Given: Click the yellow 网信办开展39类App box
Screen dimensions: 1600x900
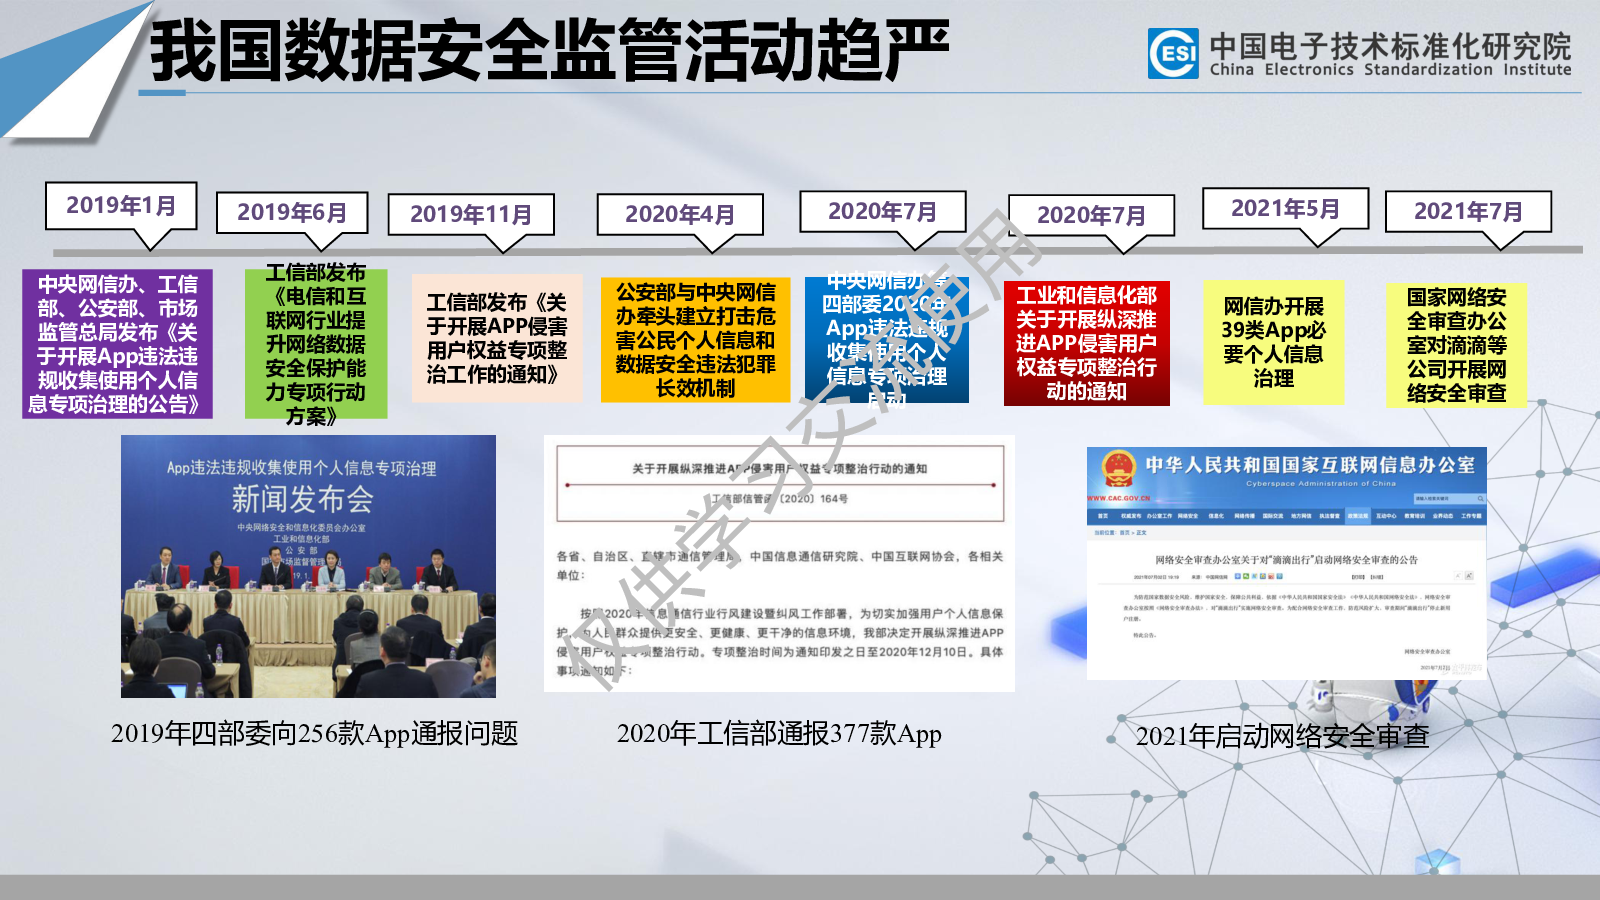Looking at the screenshot, I should [1274, 342].
